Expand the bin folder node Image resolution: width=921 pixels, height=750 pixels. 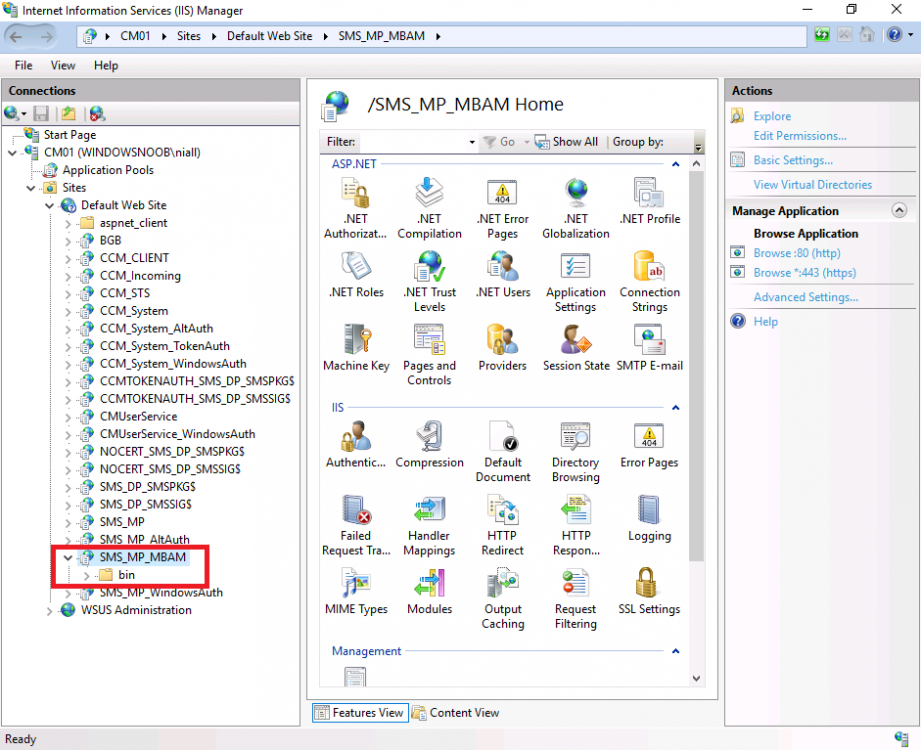[x=87, y=576]
